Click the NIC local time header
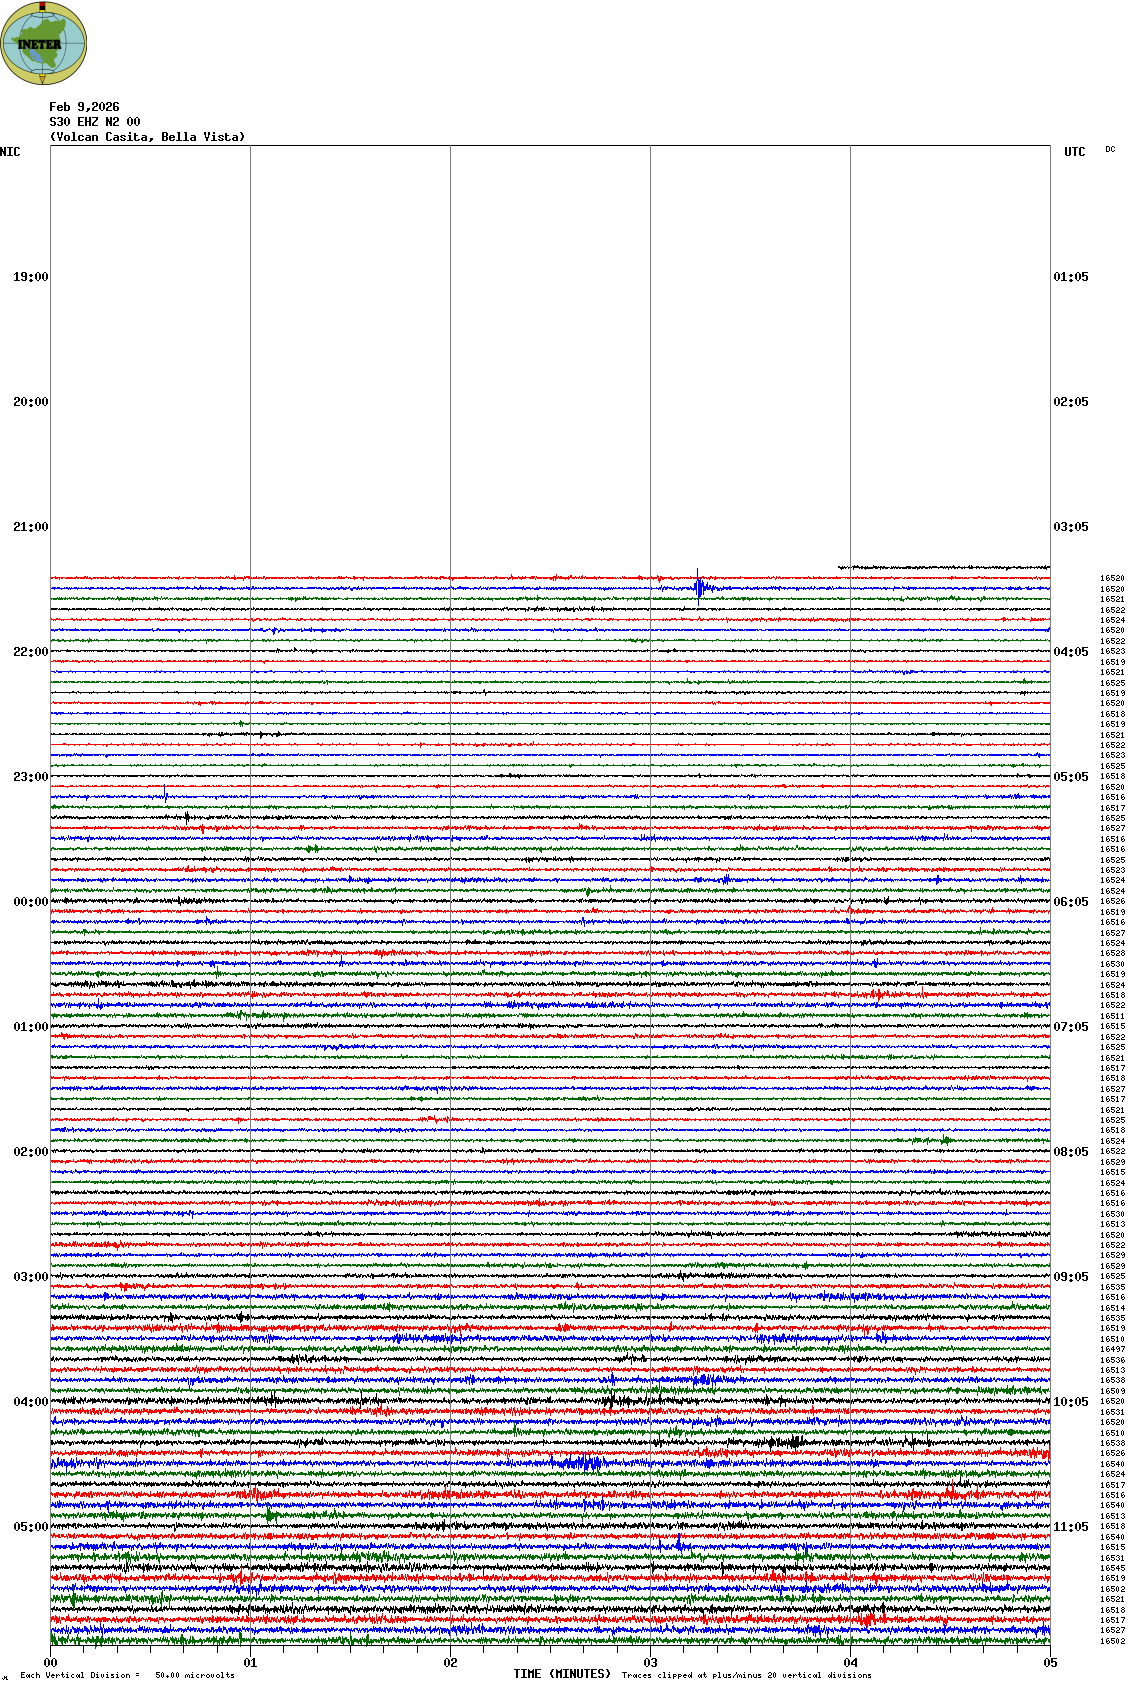1130x1689 pixels. click(10, 152)
